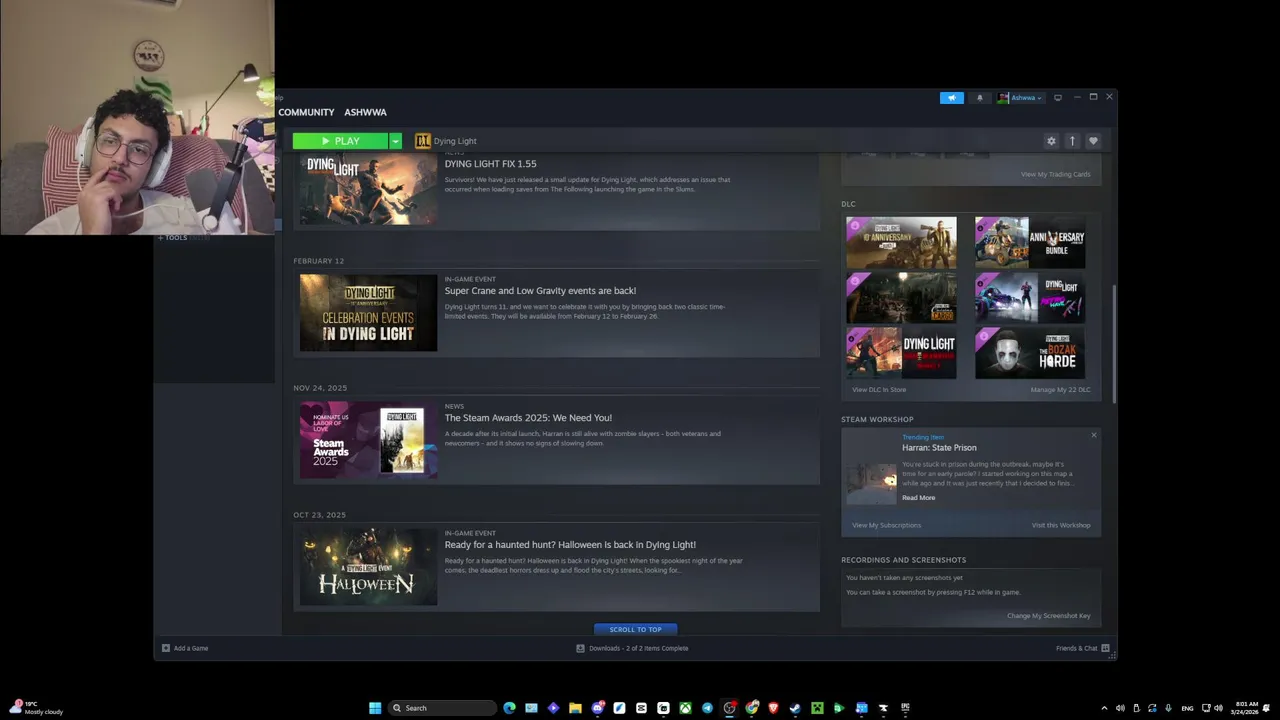The width and height of the screenshot is (1280, 720).
Task: Open Dying Light Fix 1.55 thumbnail
Action: coord(368,189)
